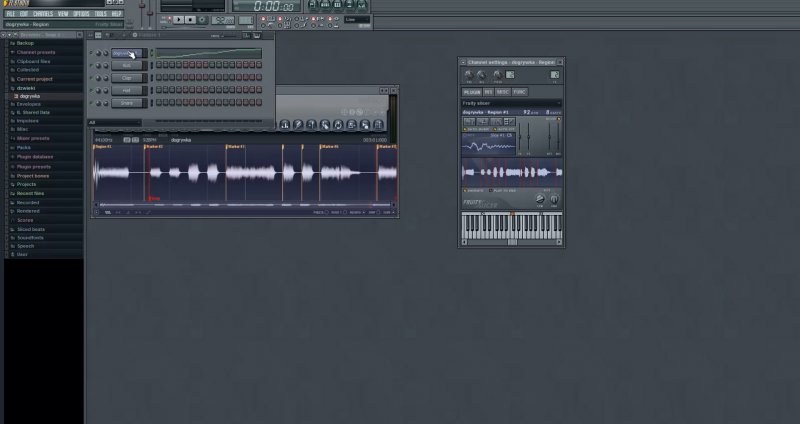Click the waveform preview in Fruity slicer
The width and height of the screenshot is (800, 424).
pyautogui.click(x=510, y=171)
